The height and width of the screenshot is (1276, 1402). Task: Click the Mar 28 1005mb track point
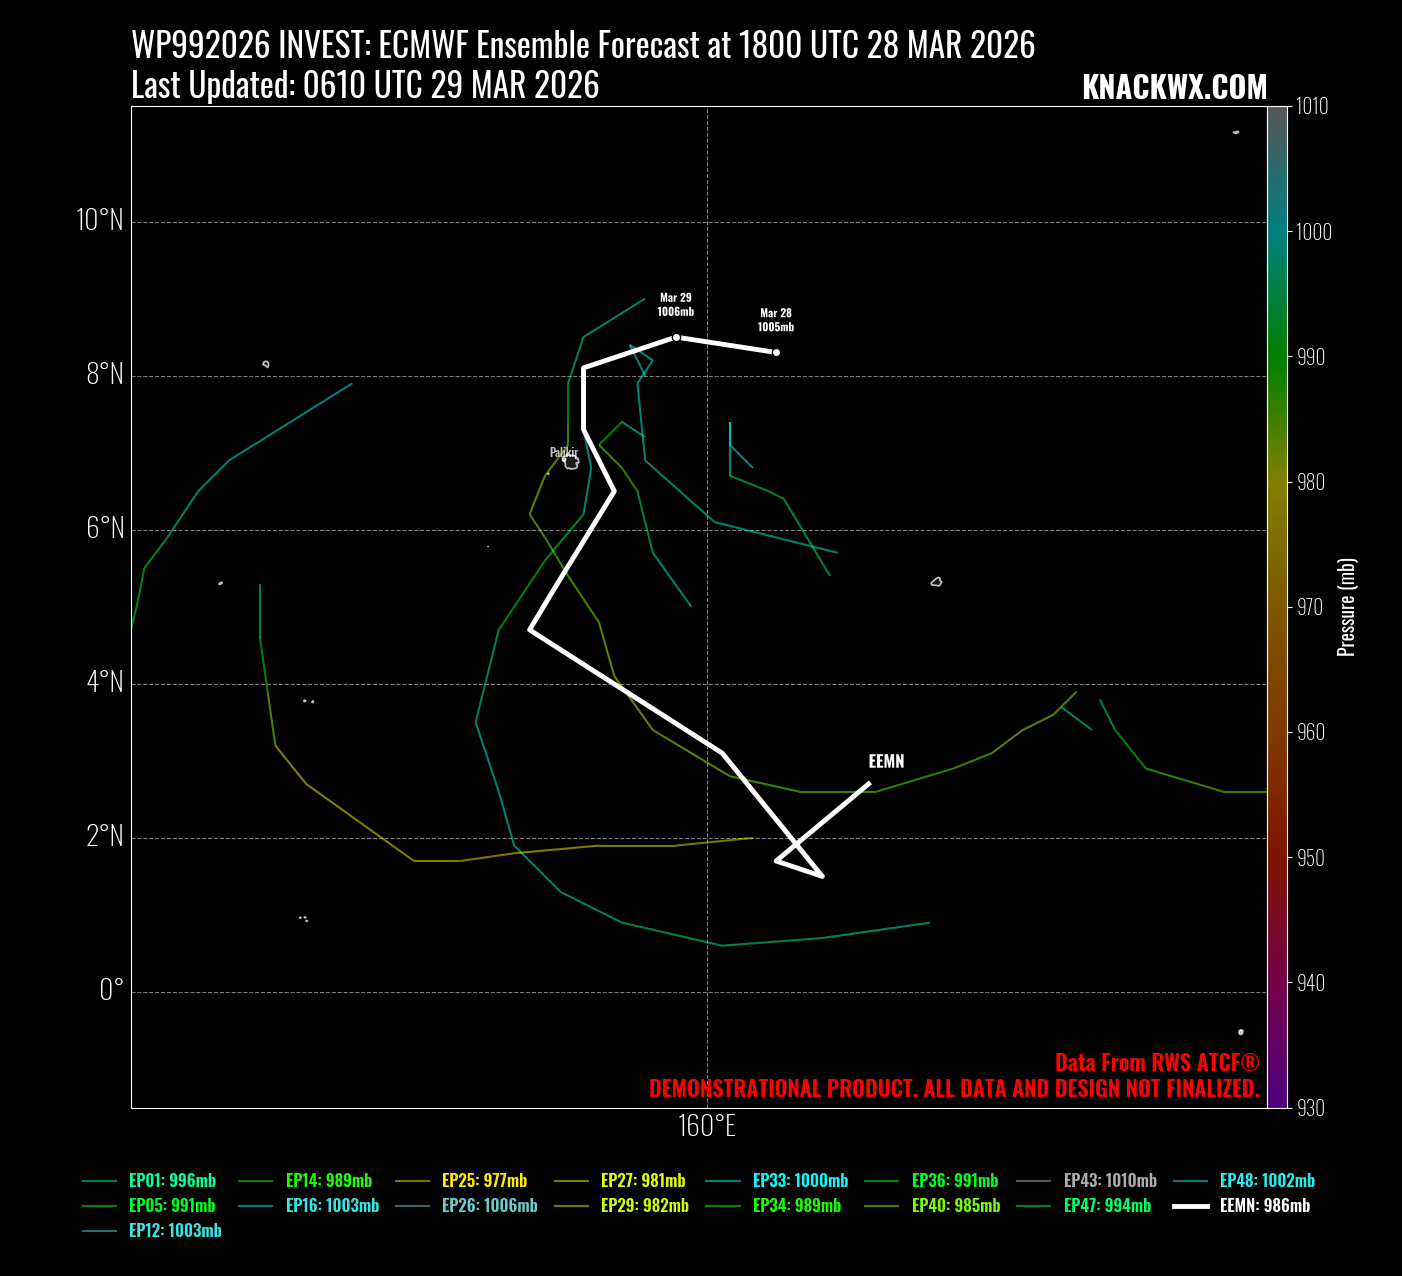(x=776, y=352)
